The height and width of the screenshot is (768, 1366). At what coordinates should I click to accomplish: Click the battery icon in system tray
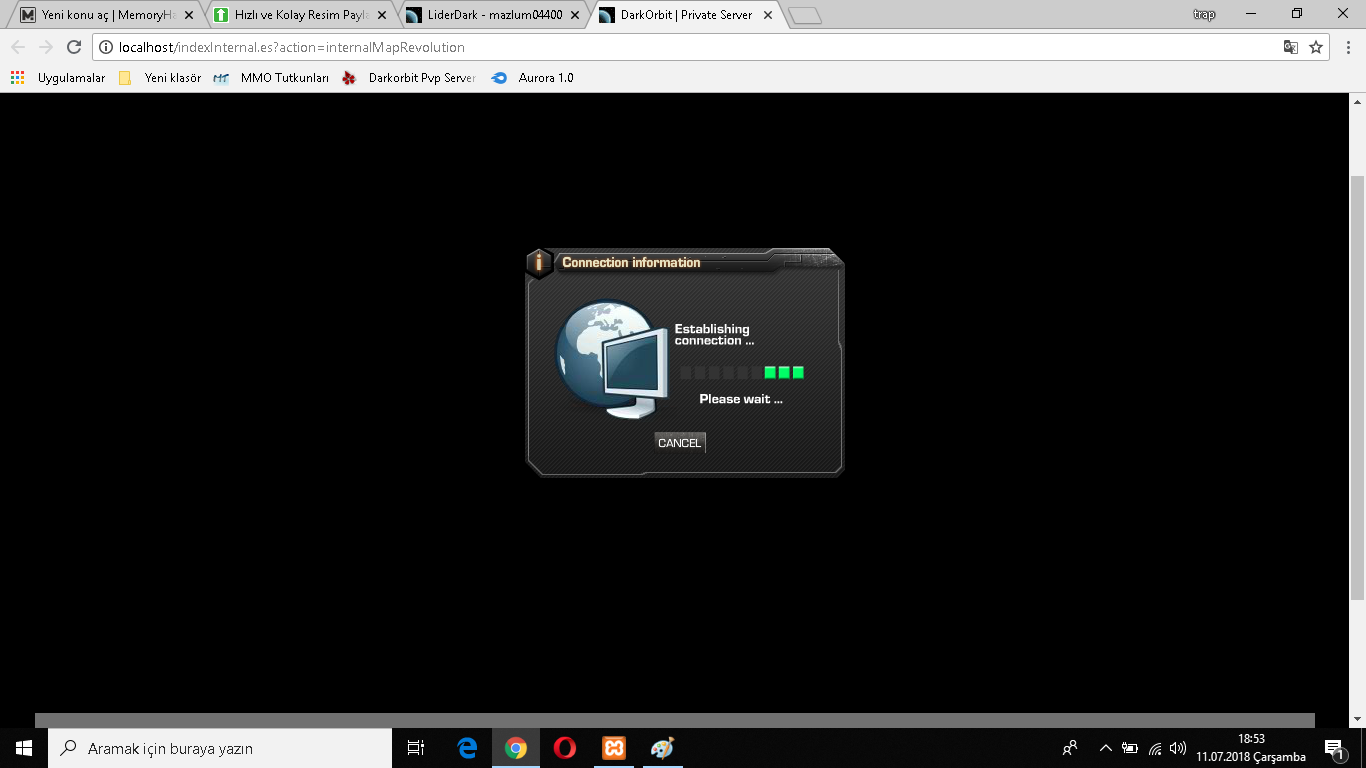tap(1130, 748)
